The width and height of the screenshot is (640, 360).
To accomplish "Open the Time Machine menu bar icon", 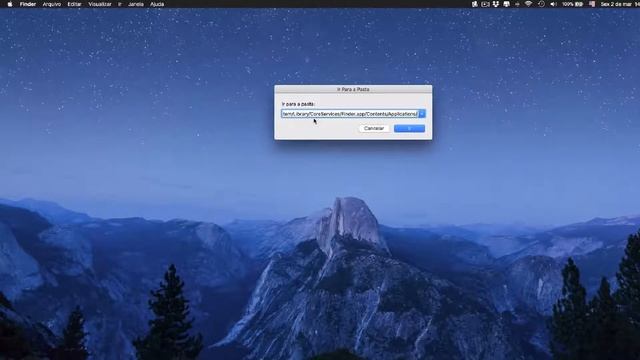I will click(541, 4).
